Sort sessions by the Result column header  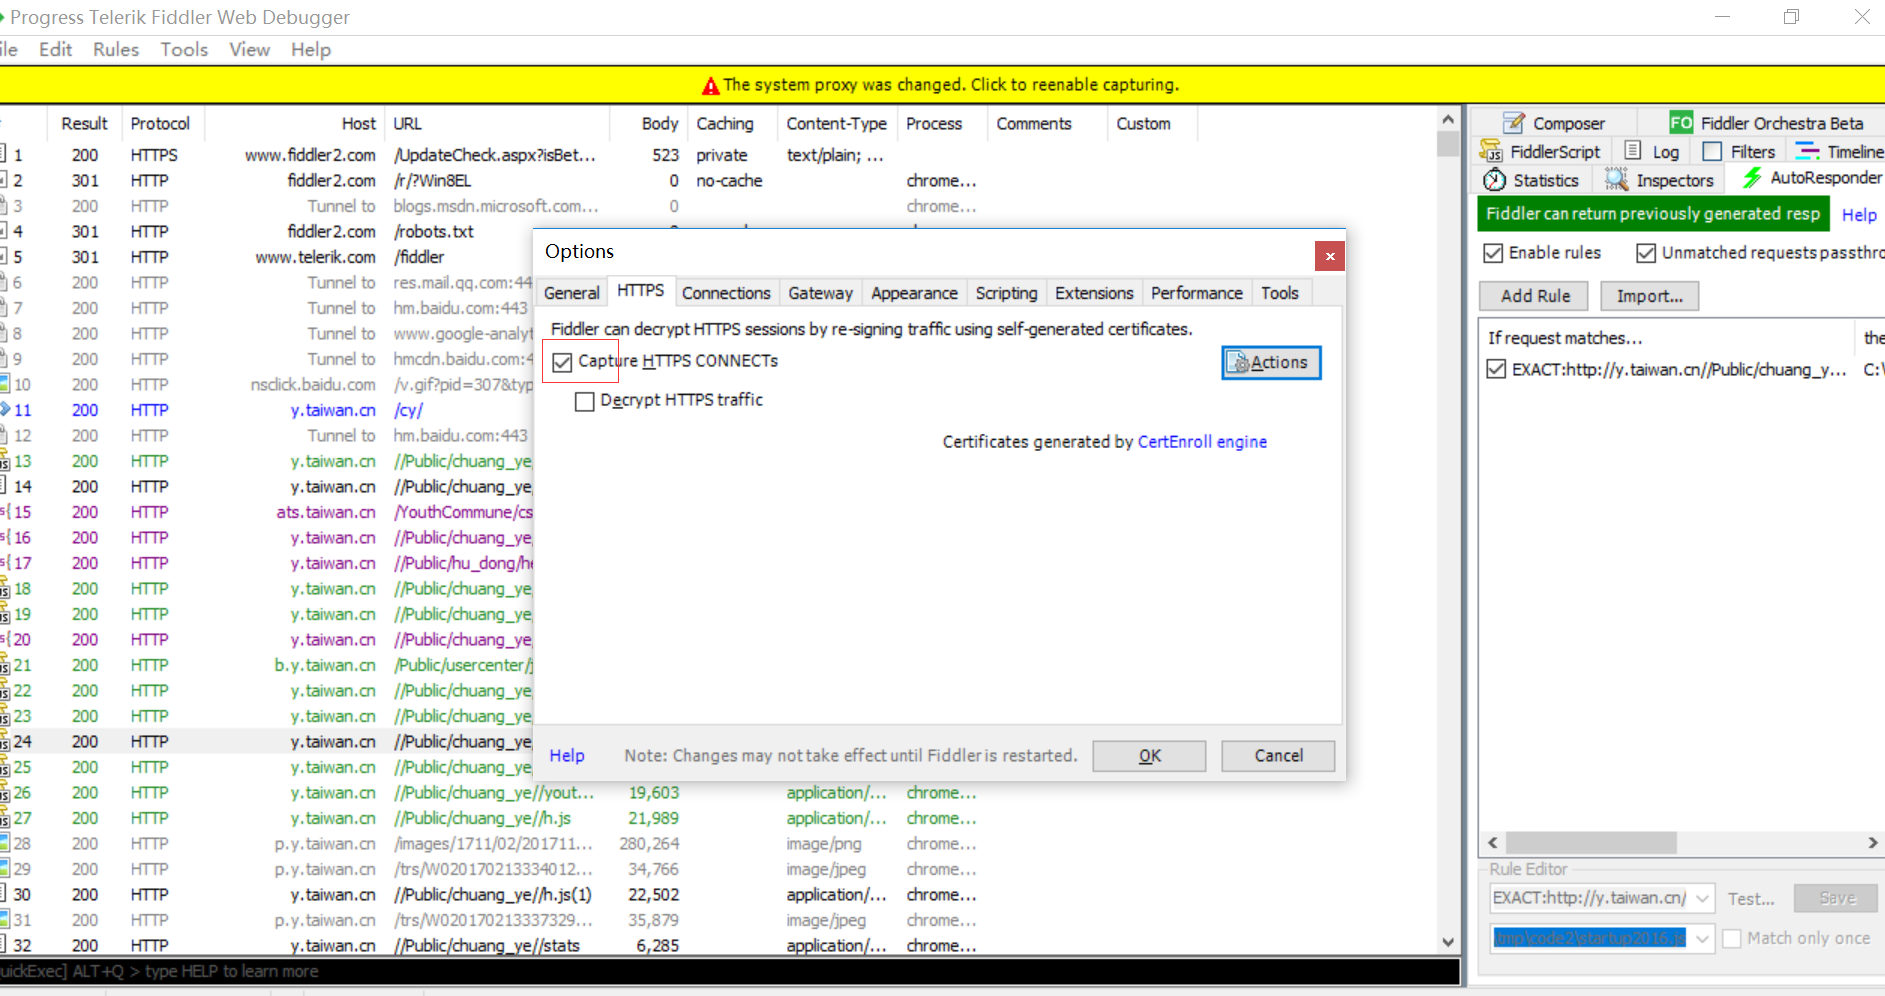click(x=84, y=123)
